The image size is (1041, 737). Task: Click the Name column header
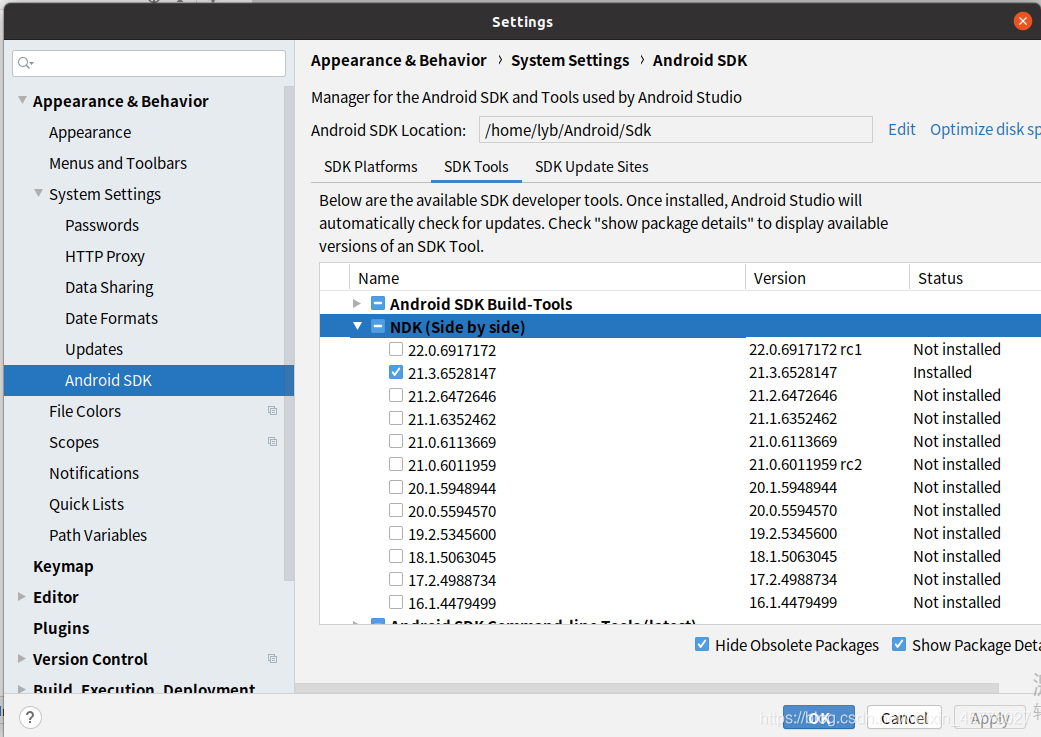tap(547, 278)
